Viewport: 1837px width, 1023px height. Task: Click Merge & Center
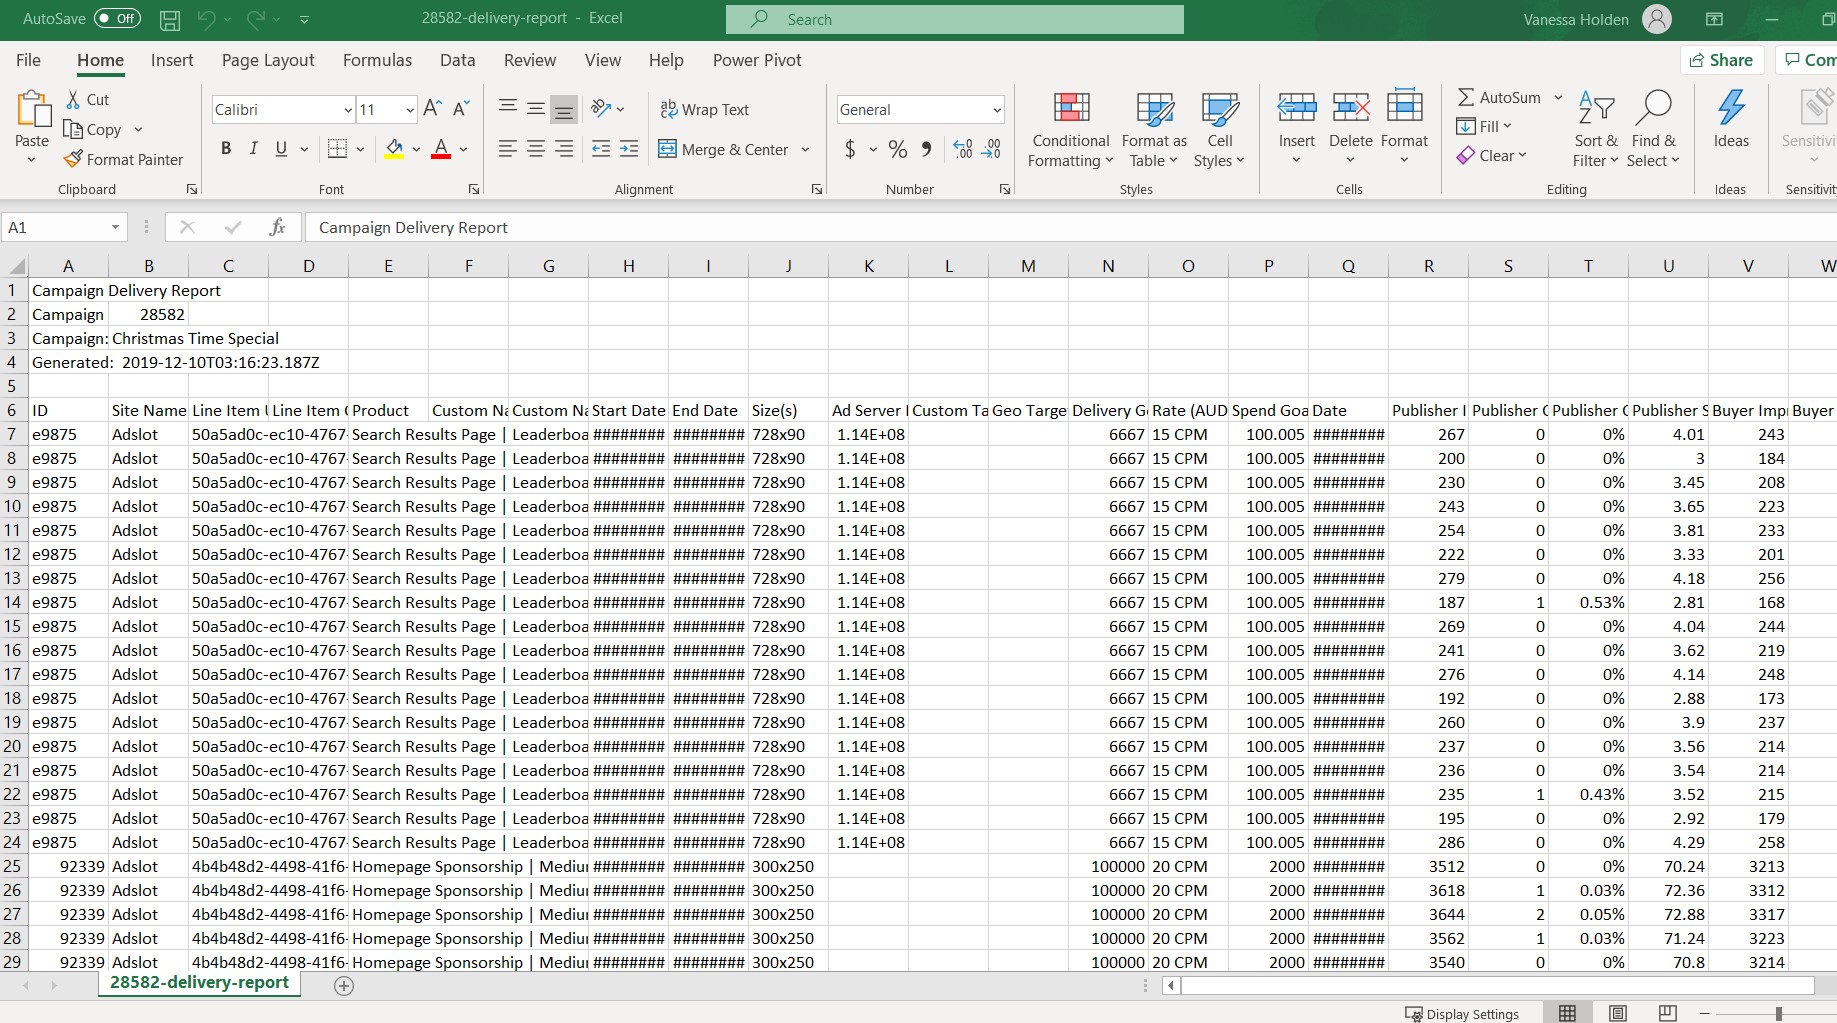(724, 149)
